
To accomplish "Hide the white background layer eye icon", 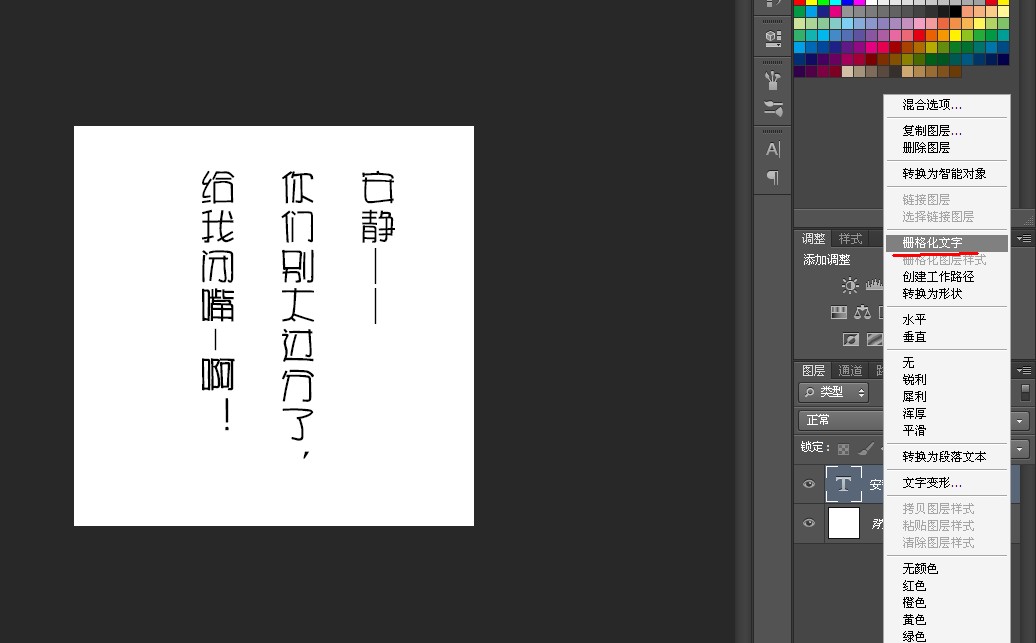I will tap(809, 523).
